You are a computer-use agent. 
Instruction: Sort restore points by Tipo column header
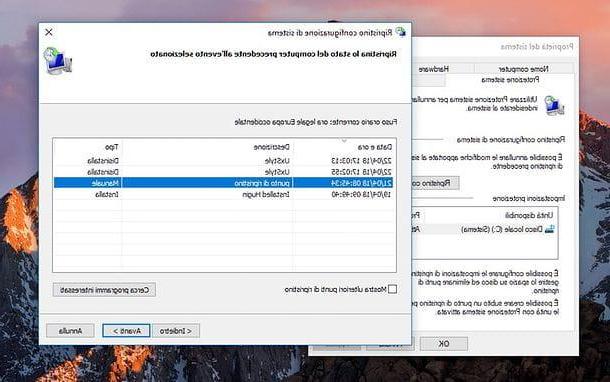pyautogui.click(x=88, y=147)
